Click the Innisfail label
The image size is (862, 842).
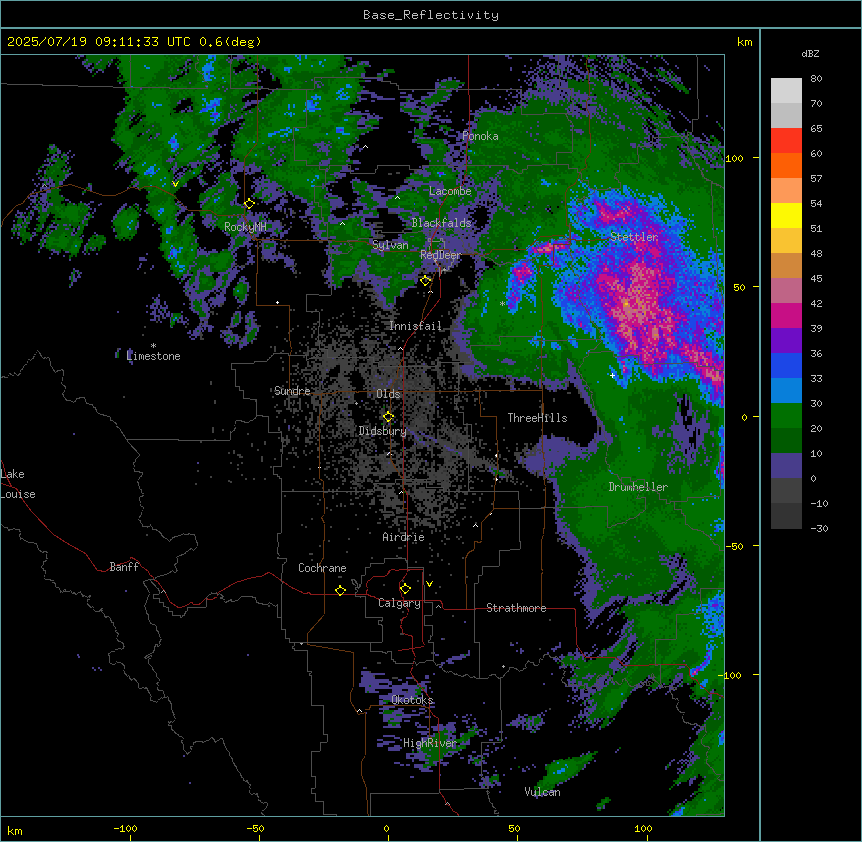point(415,326)
